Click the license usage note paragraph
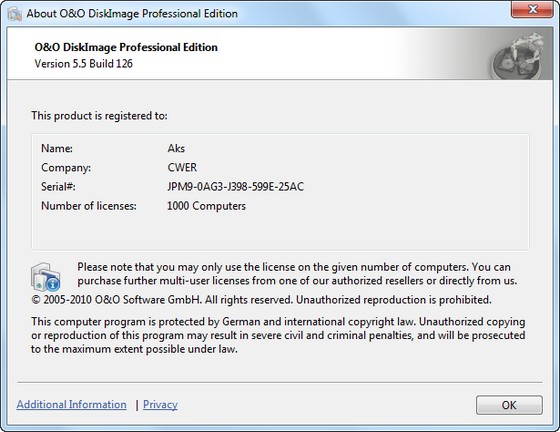560x432 pixels. click(297, 274)
